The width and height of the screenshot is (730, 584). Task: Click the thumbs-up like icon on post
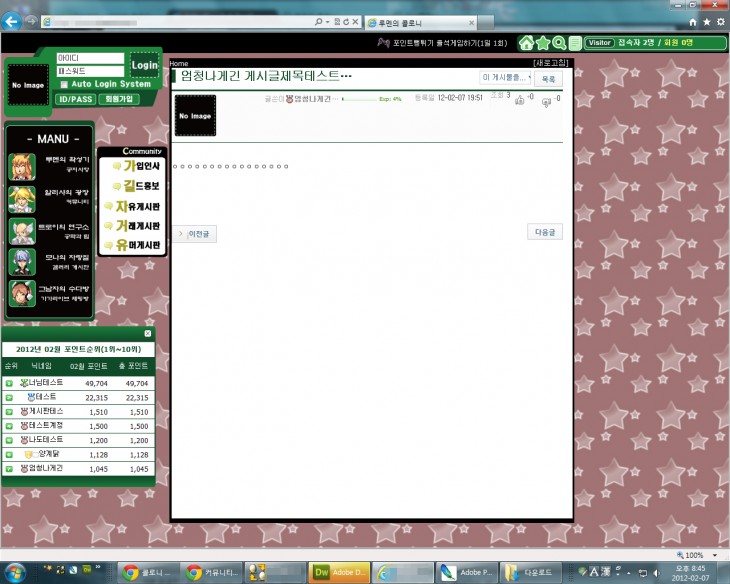[x=519, y=100]
